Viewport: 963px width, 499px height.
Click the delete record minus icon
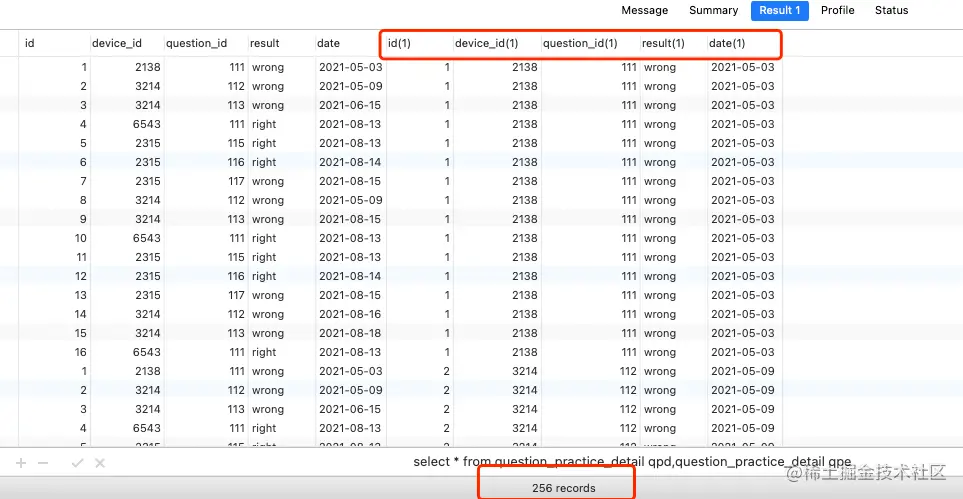(x=43, y=463)
